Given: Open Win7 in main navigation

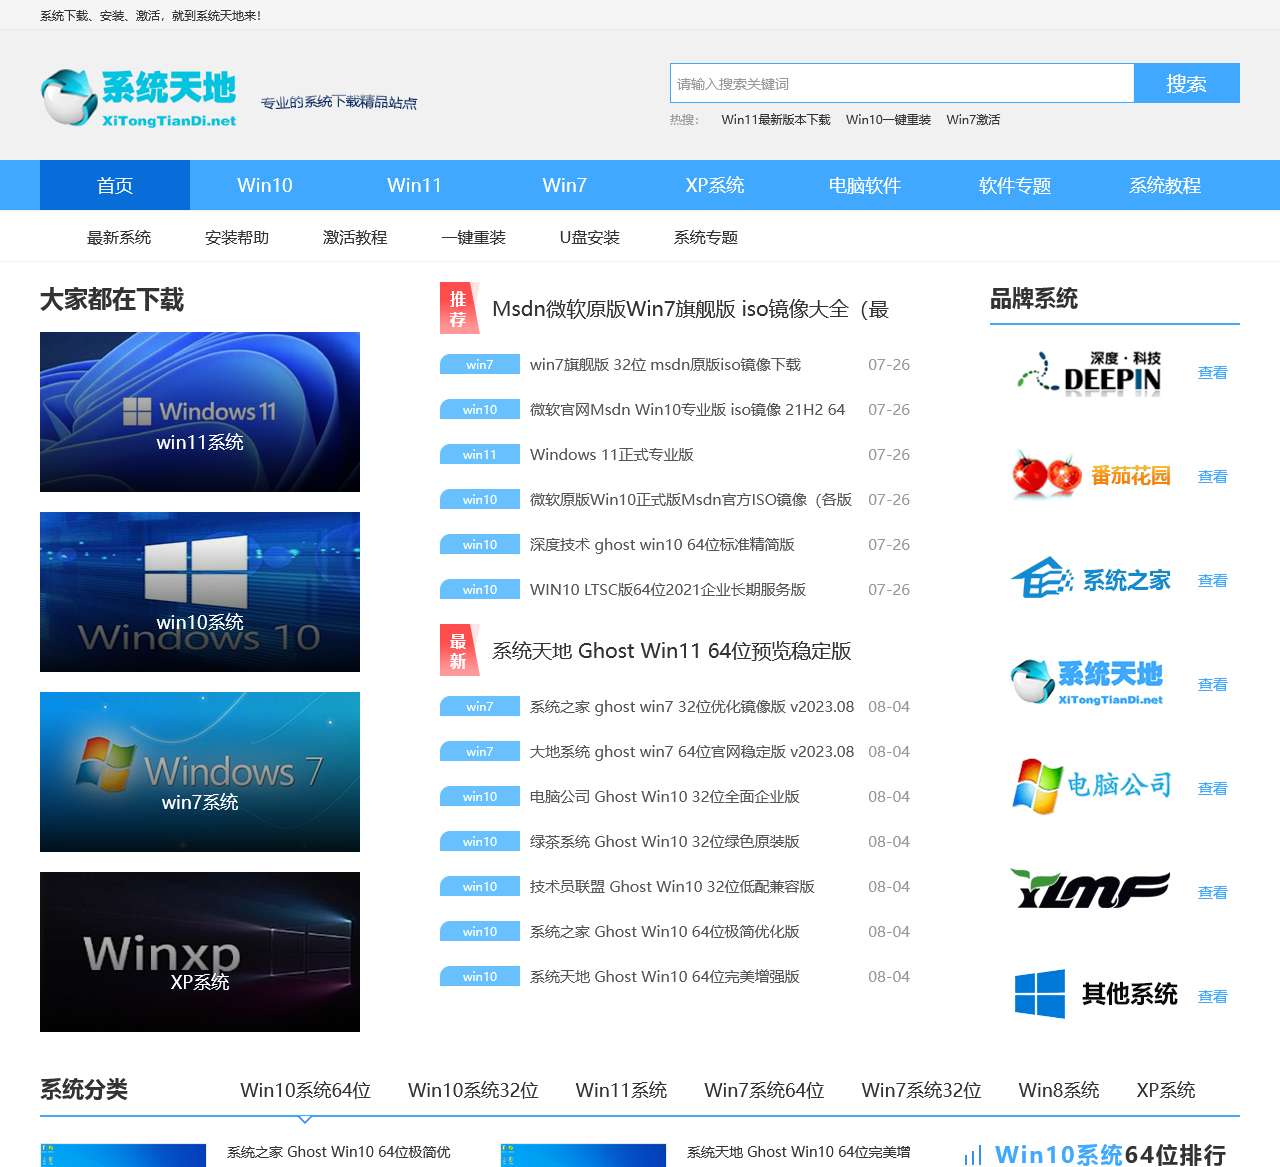Looking at the screenshot, I should point(565,185).
